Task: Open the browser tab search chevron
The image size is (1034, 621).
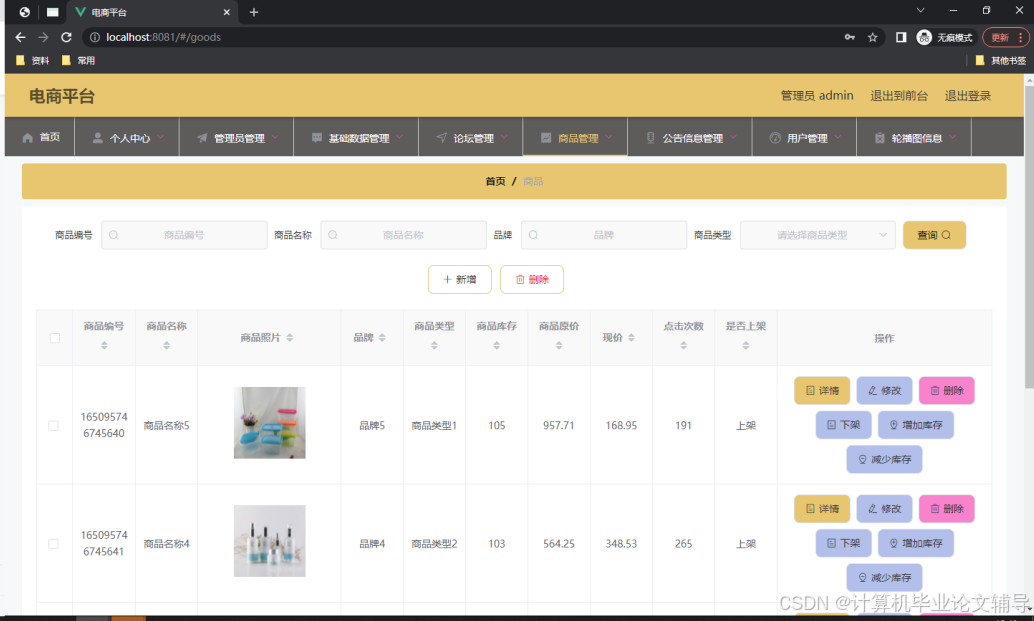Action: coord(921,11)
